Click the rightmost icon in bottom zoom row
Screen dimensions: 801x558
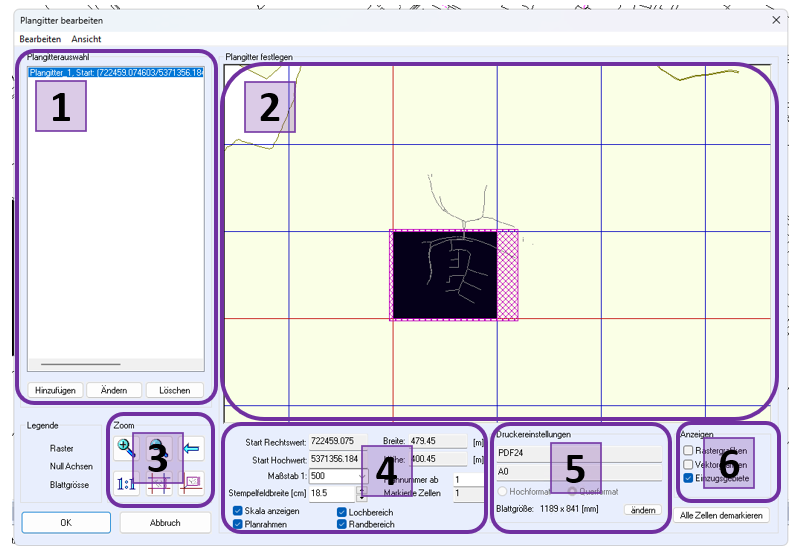click(x=191, y=483)
